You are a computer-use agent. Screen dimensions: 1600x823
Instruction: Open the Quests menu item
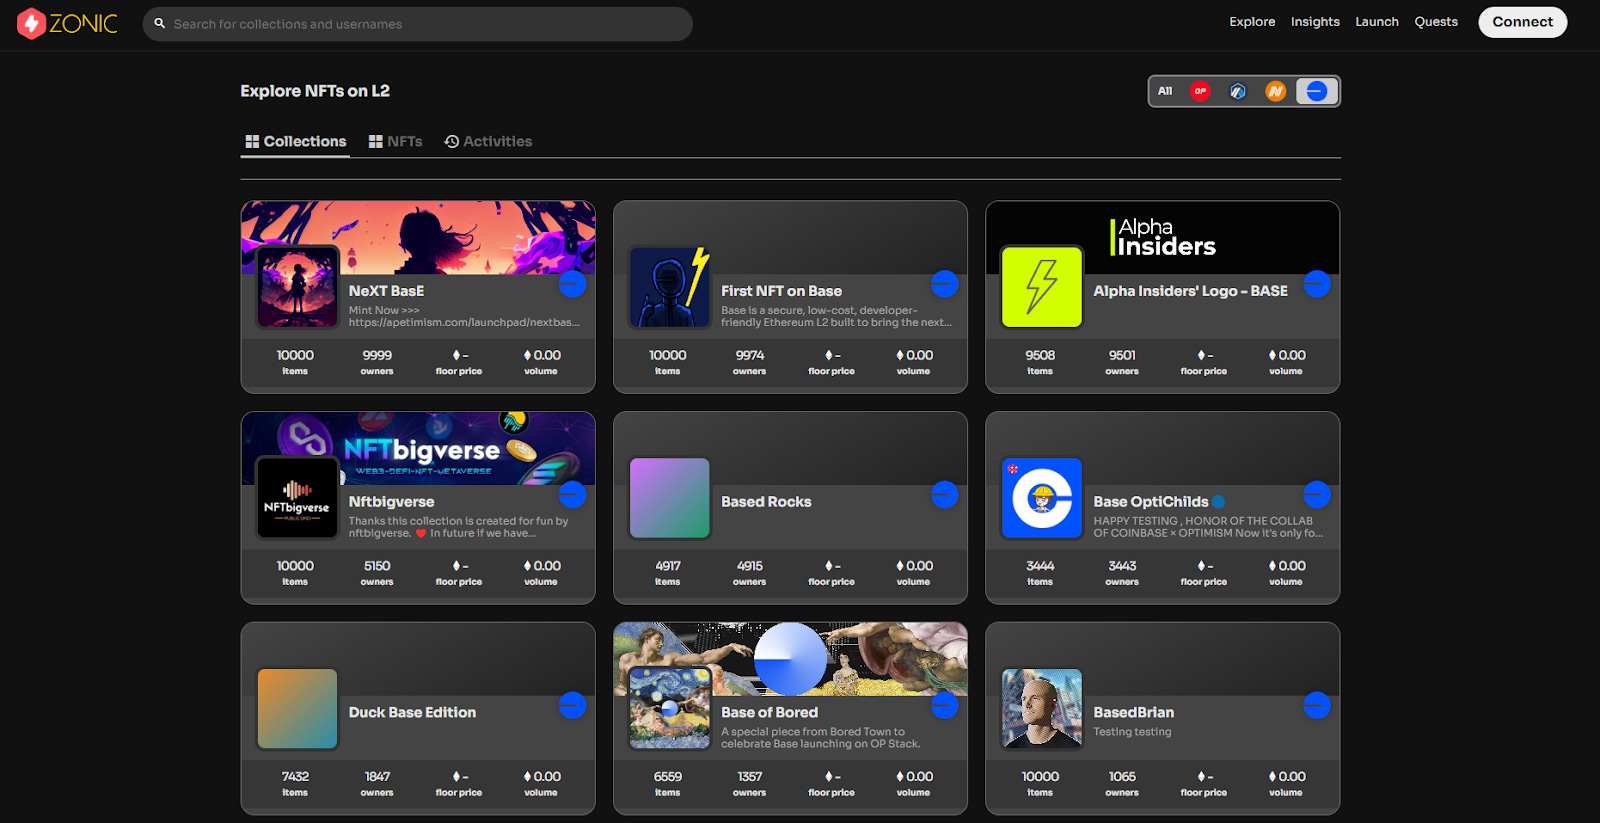pyautogui.click(x=1436, y=22)
